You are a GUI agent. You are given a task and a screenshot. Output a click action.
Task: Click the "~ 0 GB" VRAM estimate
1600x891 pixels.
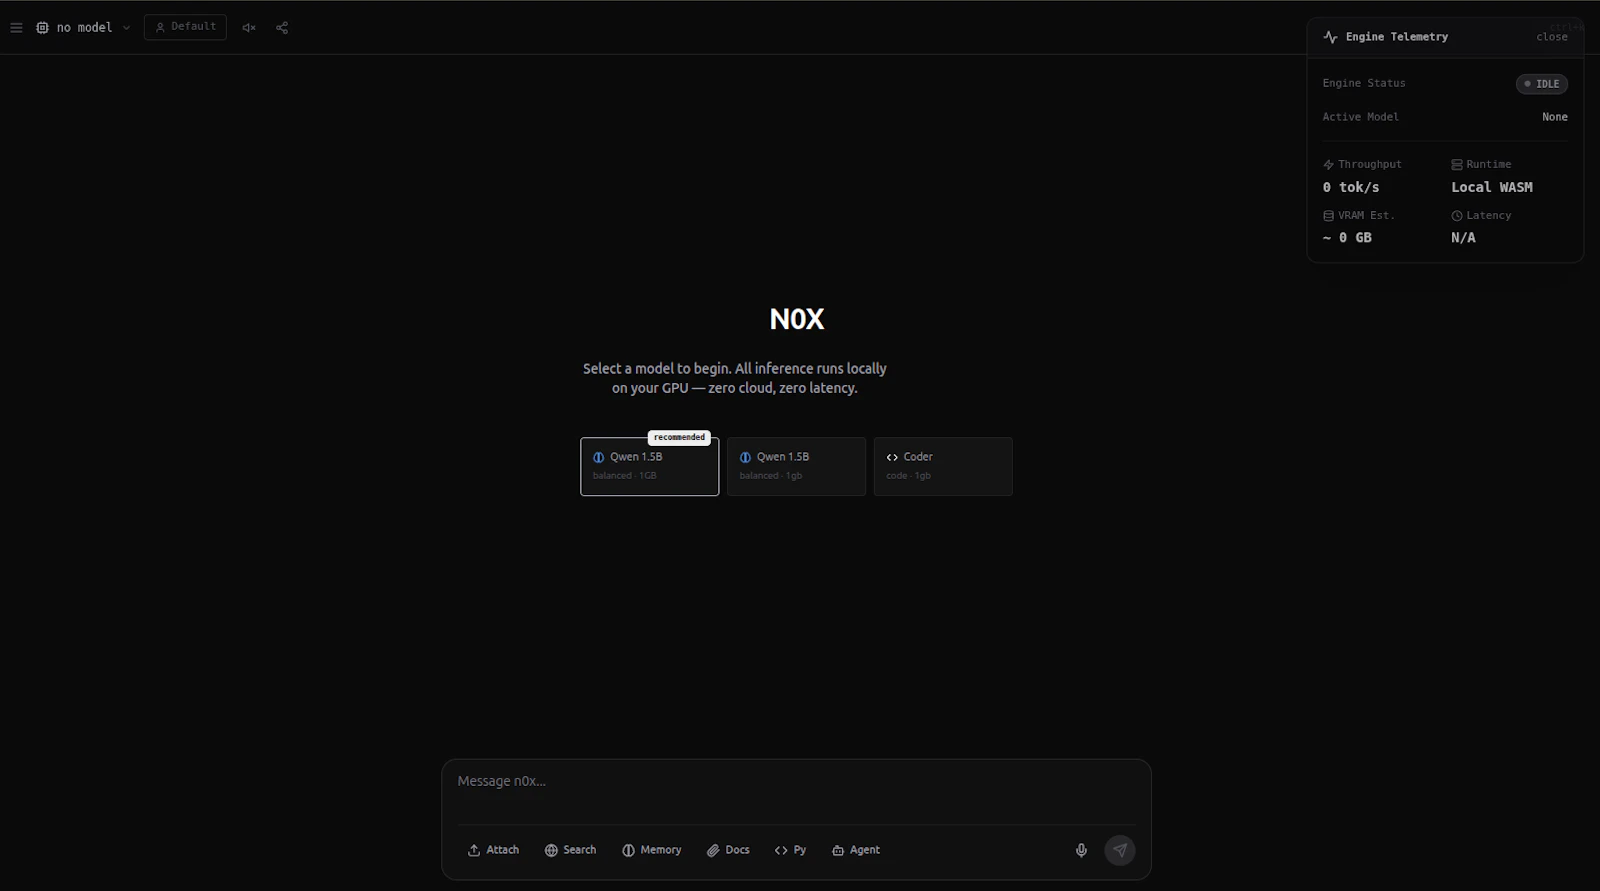click(1347, 238)
